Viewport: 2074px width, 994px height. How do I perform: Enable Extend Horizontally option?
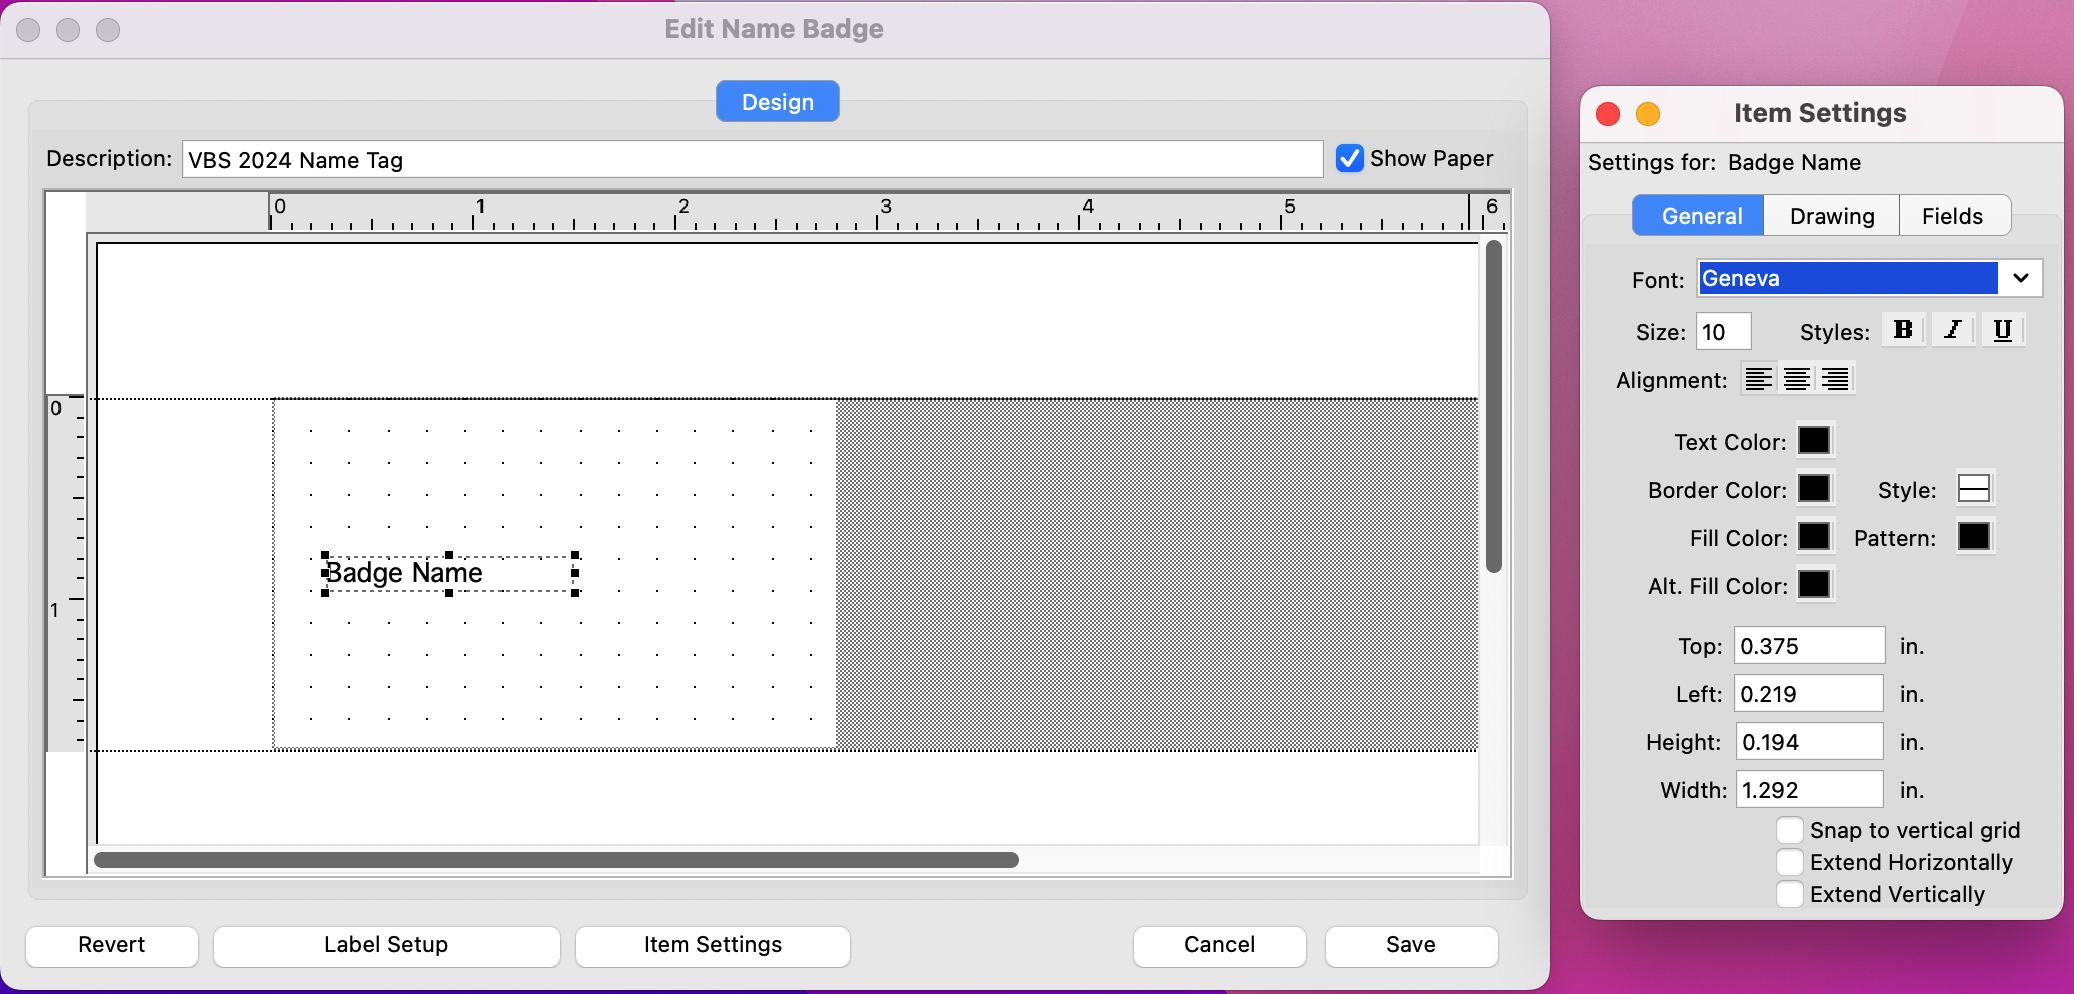point(1790,862)
